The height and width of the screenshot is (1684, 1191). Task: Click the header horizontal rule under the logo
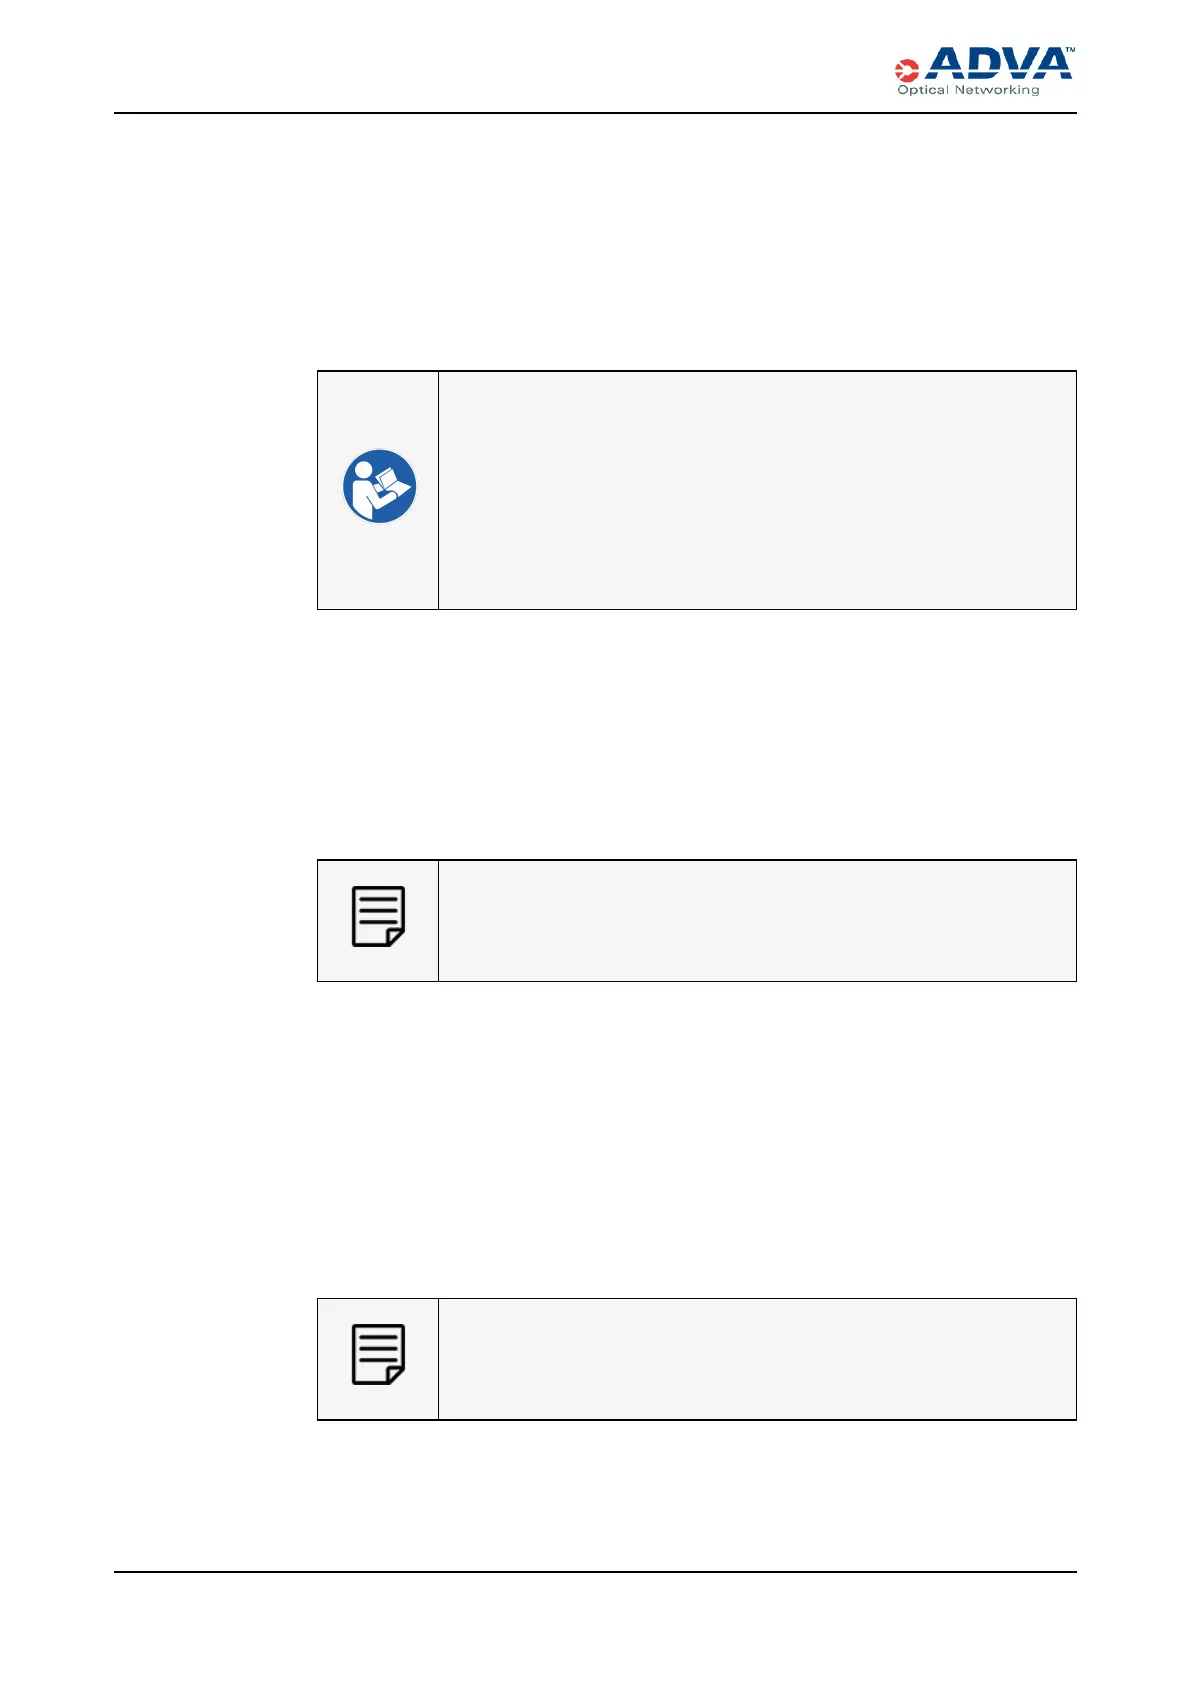pyautogui.click(x=595, y=113)
